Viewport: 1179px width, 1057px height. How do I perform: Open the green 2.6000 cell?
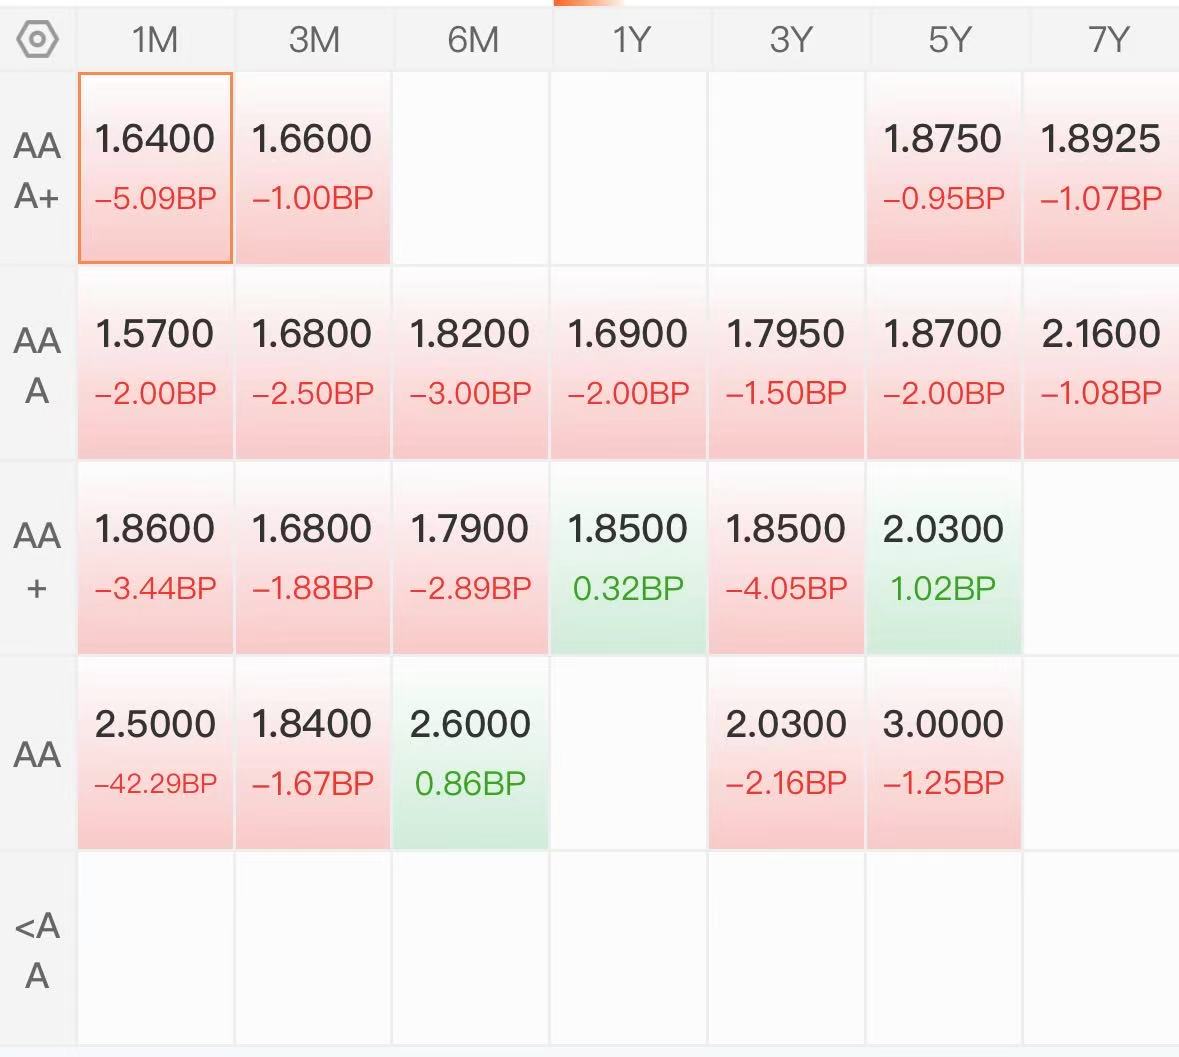coord(471,753)
